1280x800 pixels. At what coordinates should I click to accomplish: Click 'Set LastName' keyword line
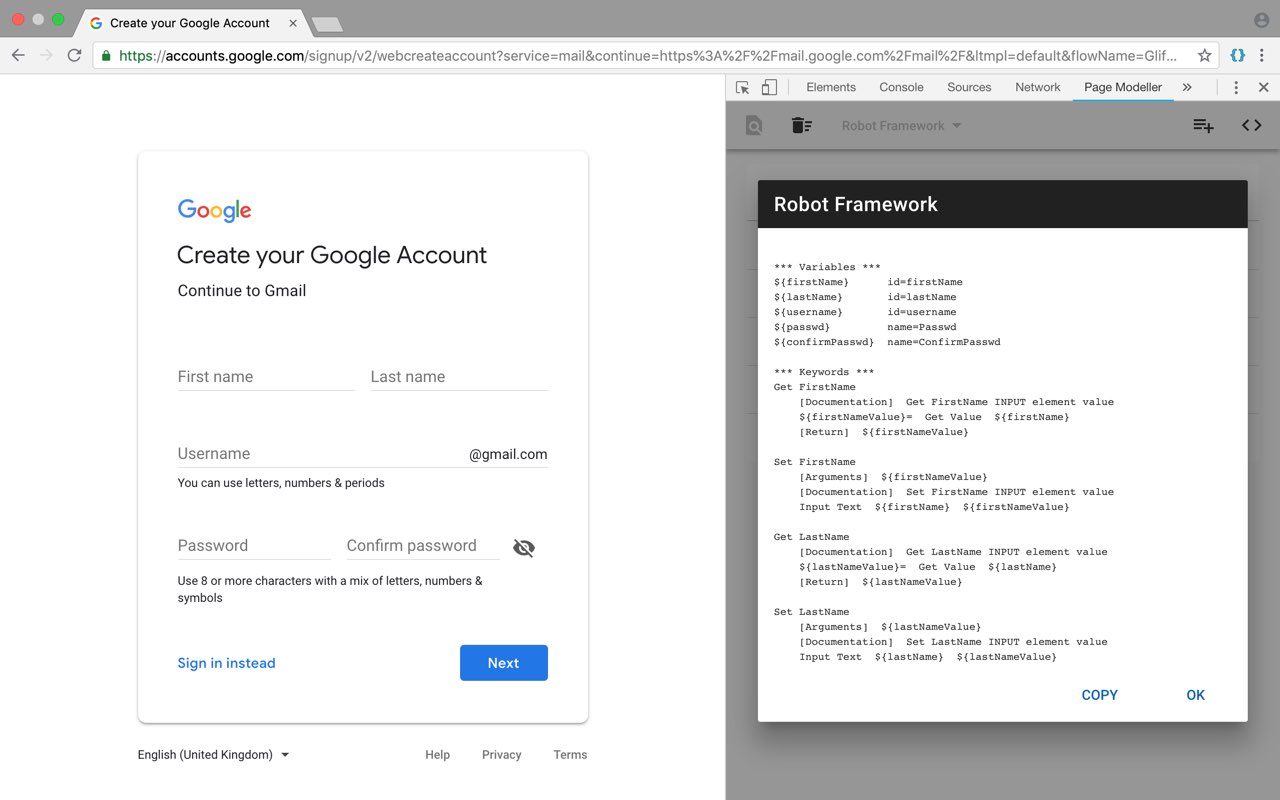[x=811, y=612]
